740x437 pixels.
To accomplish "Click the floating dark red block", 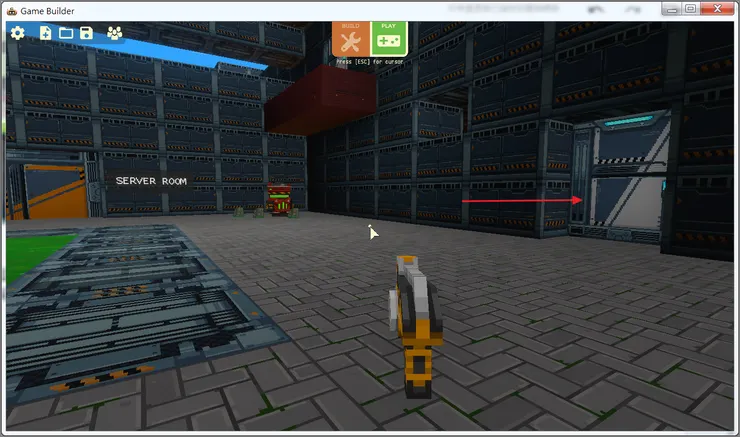I will [x=320, y=99].
